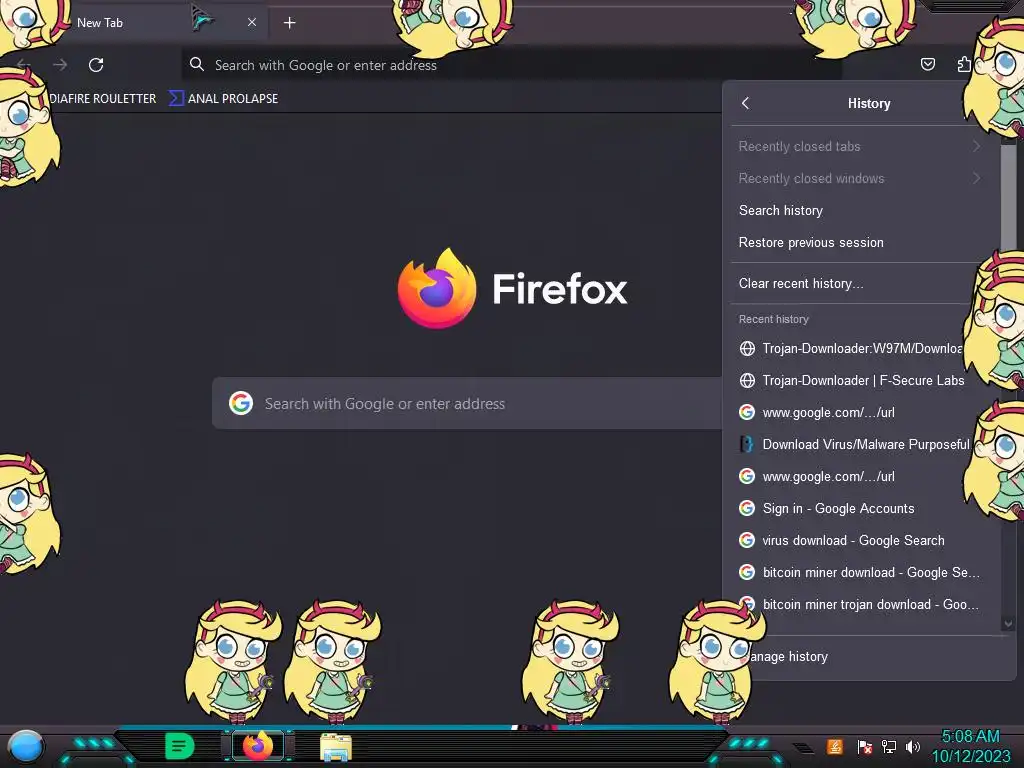This screenshot has width=1024, height=768.
Task: Close the New Tab tab
Action: click(x=252, y=22)
